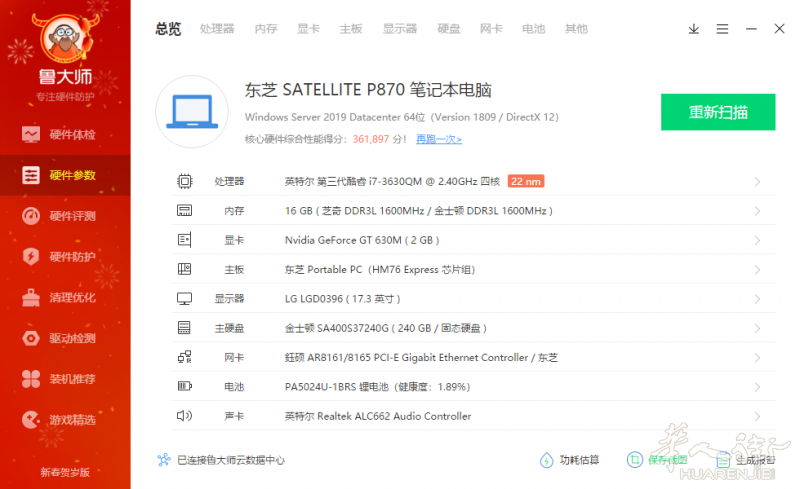Click the 电池 battery icon
This screenshot has height=489, width=800.
coord(184,386)
